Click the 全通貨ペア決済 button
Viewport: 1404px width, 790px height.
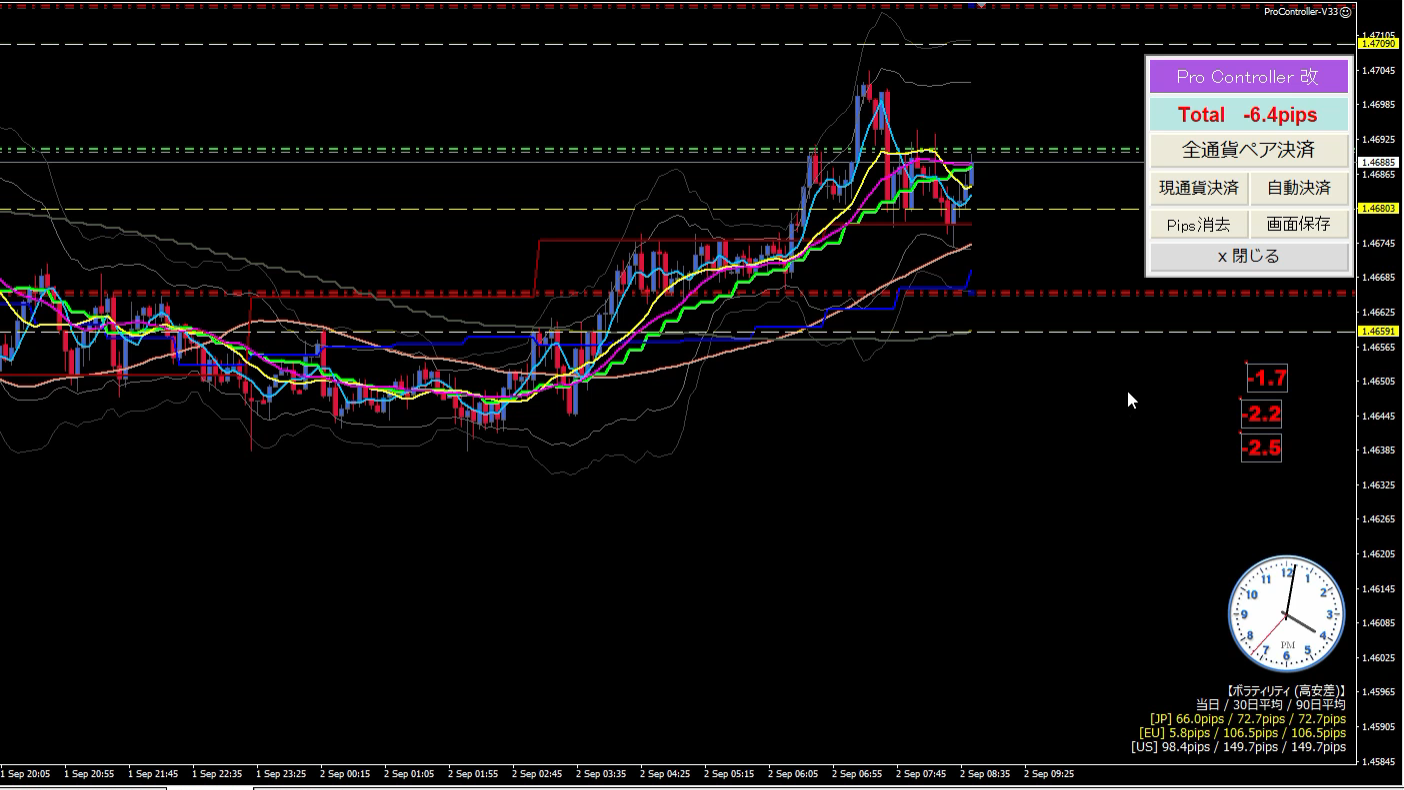(1248, 150)
